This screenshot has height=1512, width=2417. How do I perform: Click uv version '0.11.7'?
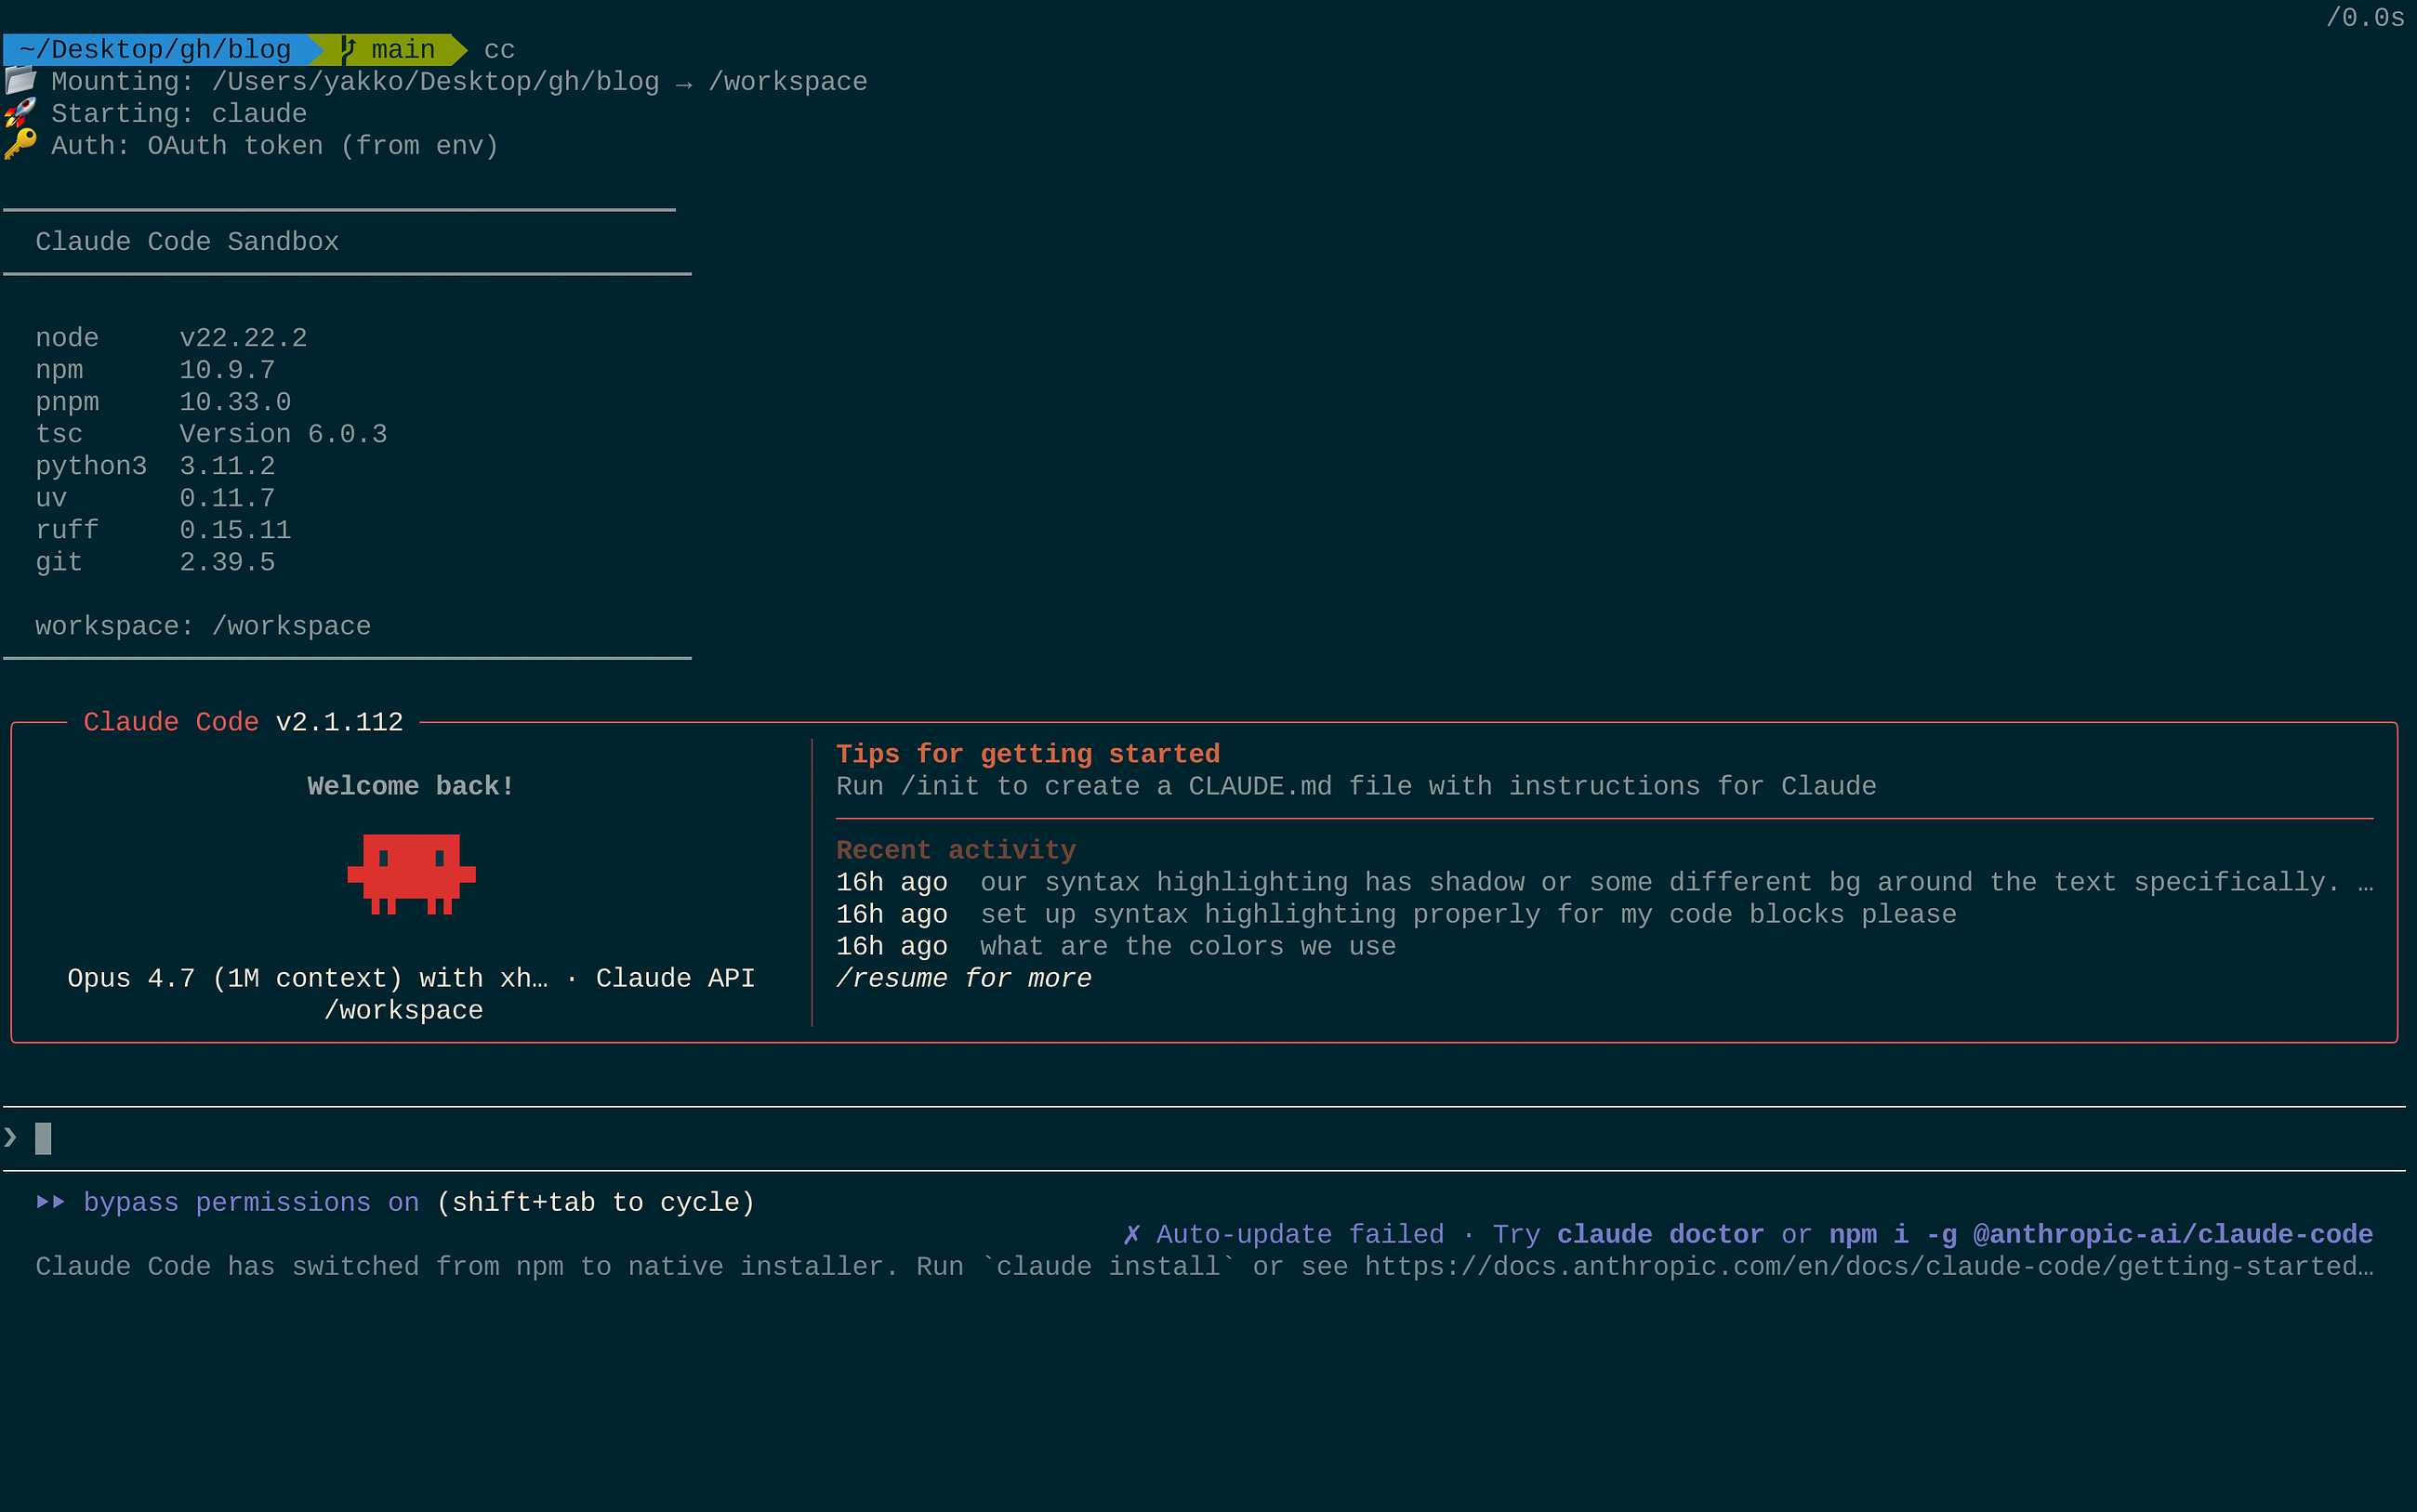pyautogui.click(x=227, y=498)
